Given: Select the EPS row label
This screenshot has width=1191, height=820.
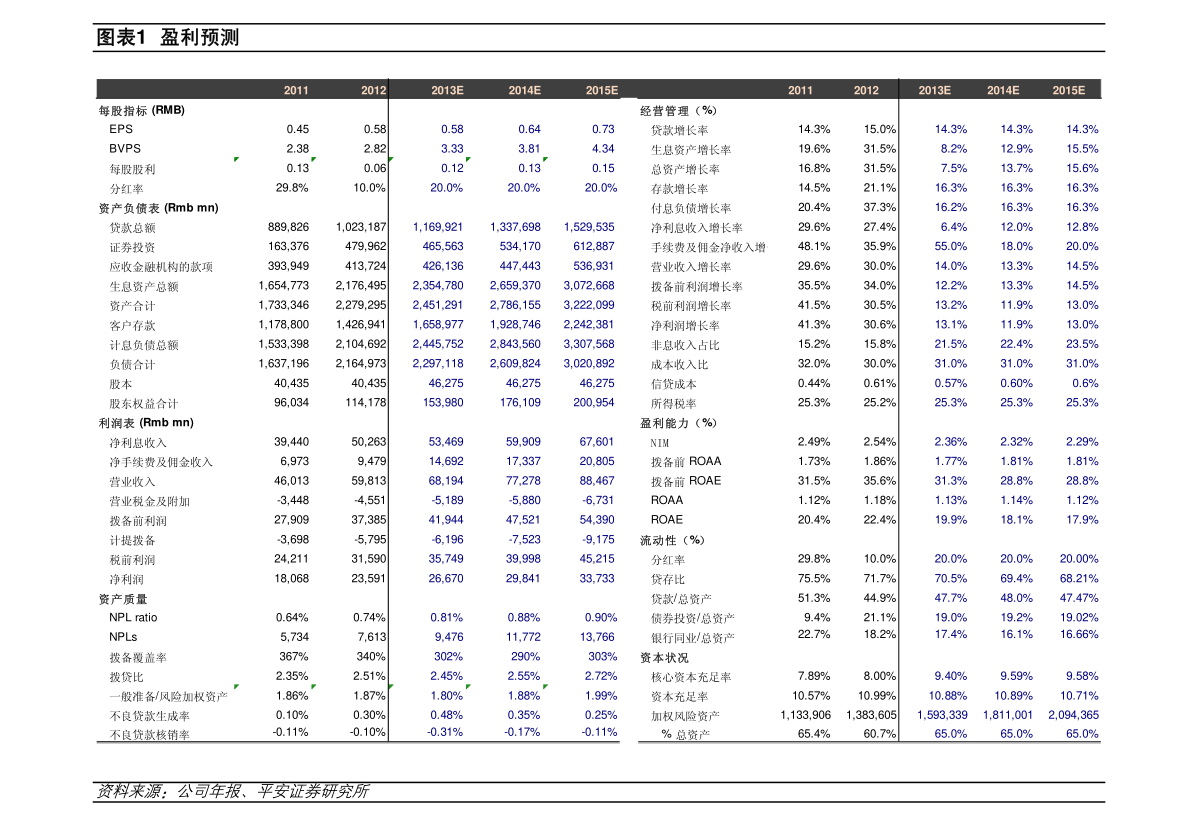Looking at the screenshot, I should (121, 129).
